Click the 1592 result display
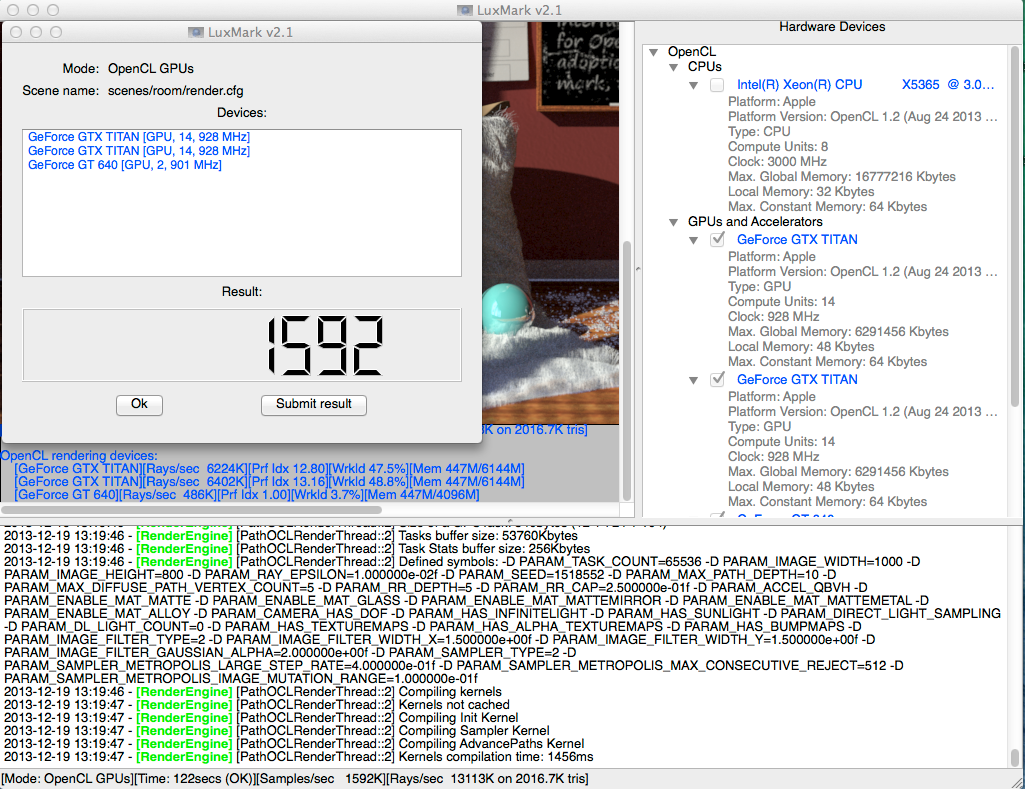 (242, 345)
